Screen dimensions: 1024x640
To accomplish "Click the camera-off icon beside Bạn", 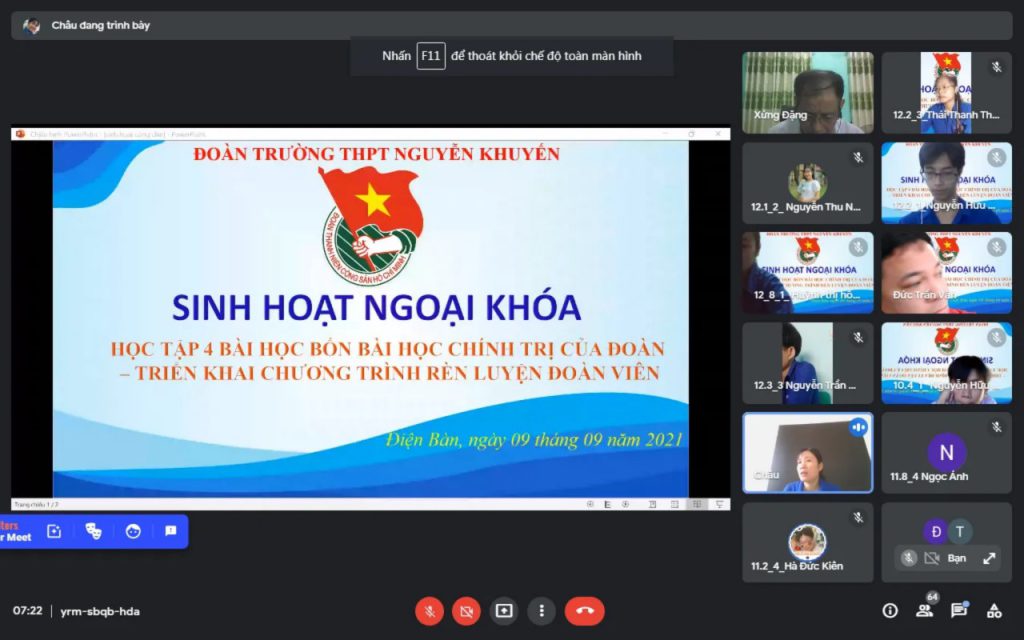I will tap(932, 558).
